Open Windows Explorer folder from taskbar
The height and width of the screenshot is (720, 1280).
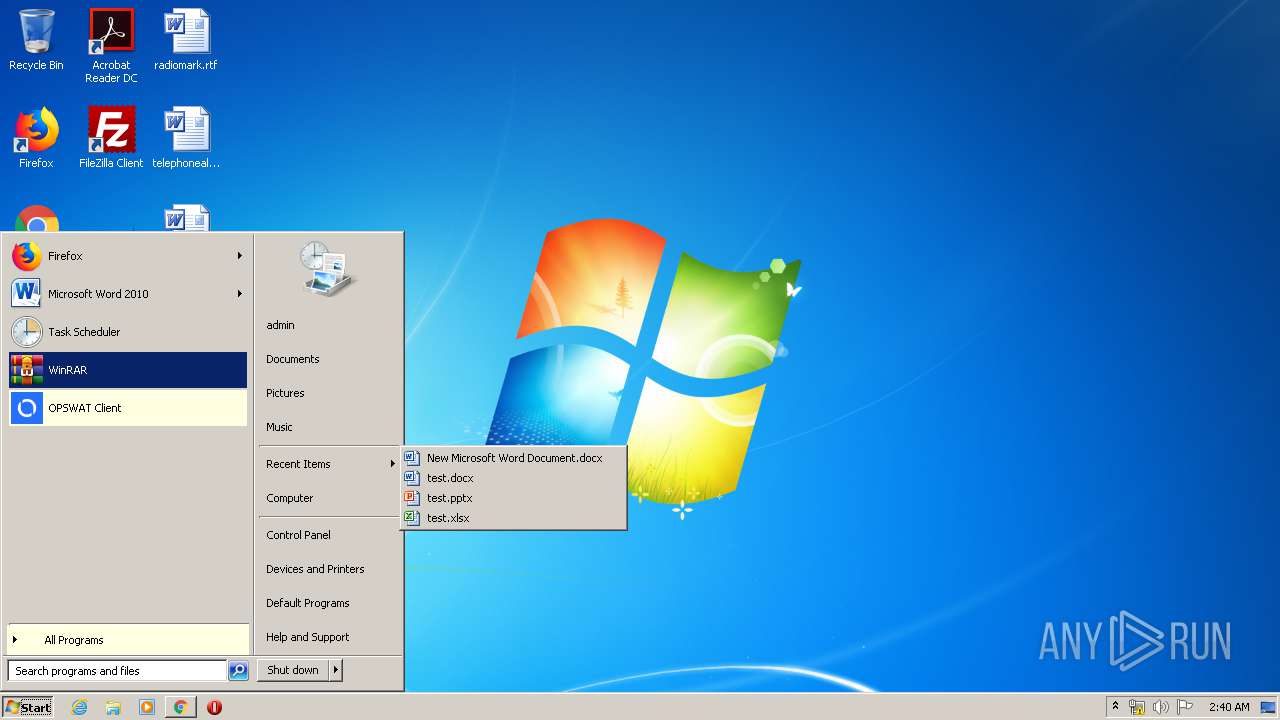pos(113,707)
